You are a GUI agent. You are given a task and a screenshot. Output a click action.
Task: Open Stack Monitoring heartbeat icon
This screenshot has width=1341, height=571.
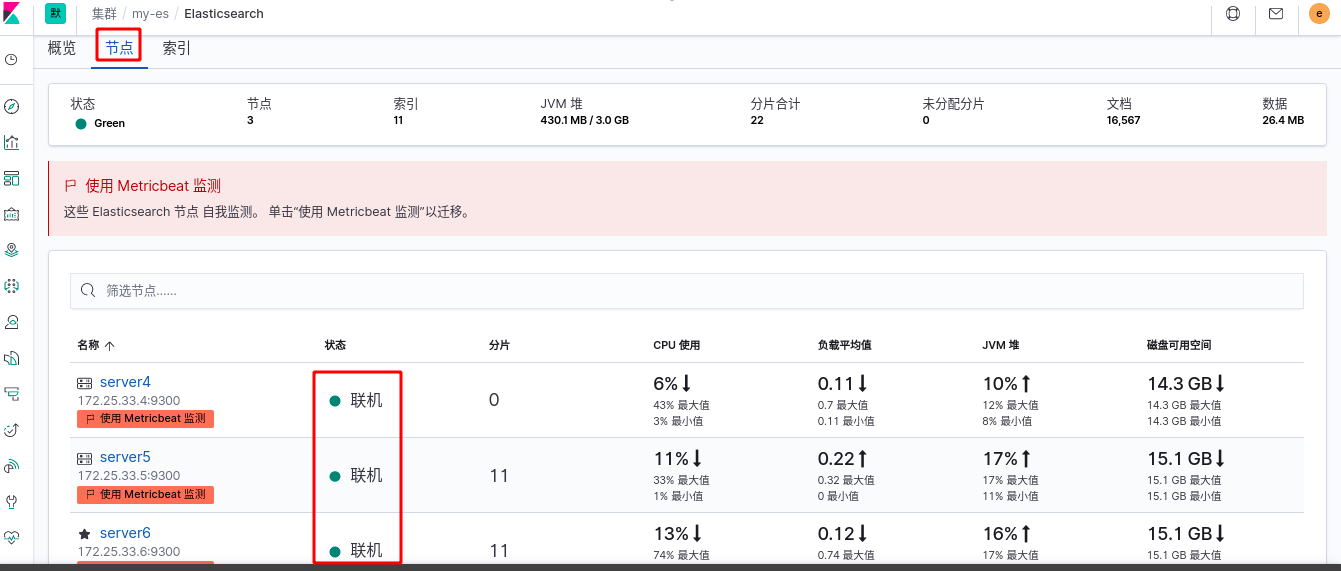[11, 537]
